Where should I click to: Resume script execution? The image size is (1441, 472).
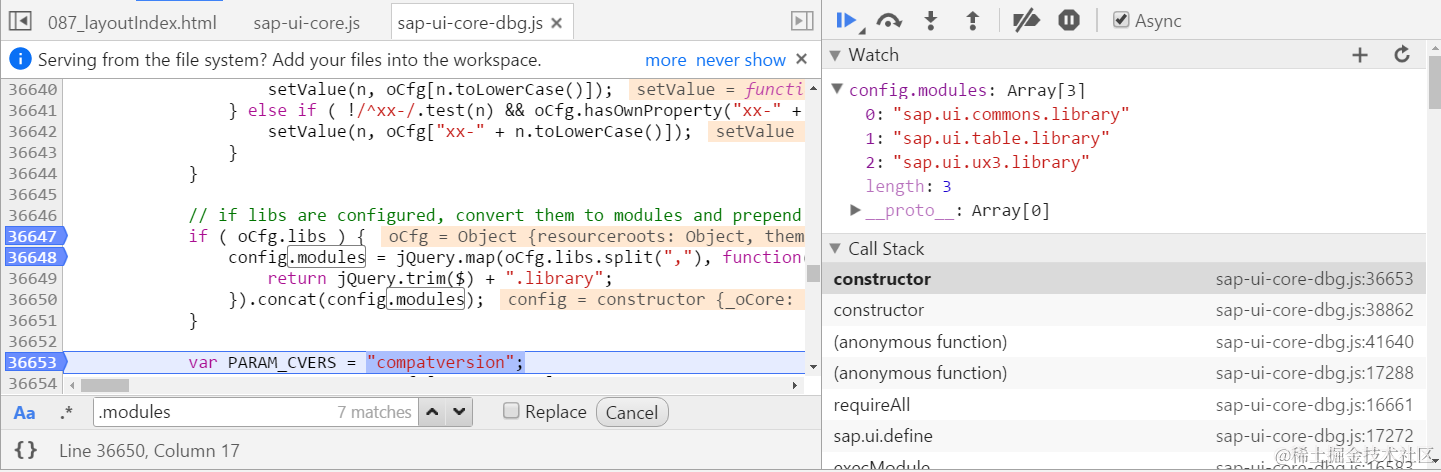[846, 20]
